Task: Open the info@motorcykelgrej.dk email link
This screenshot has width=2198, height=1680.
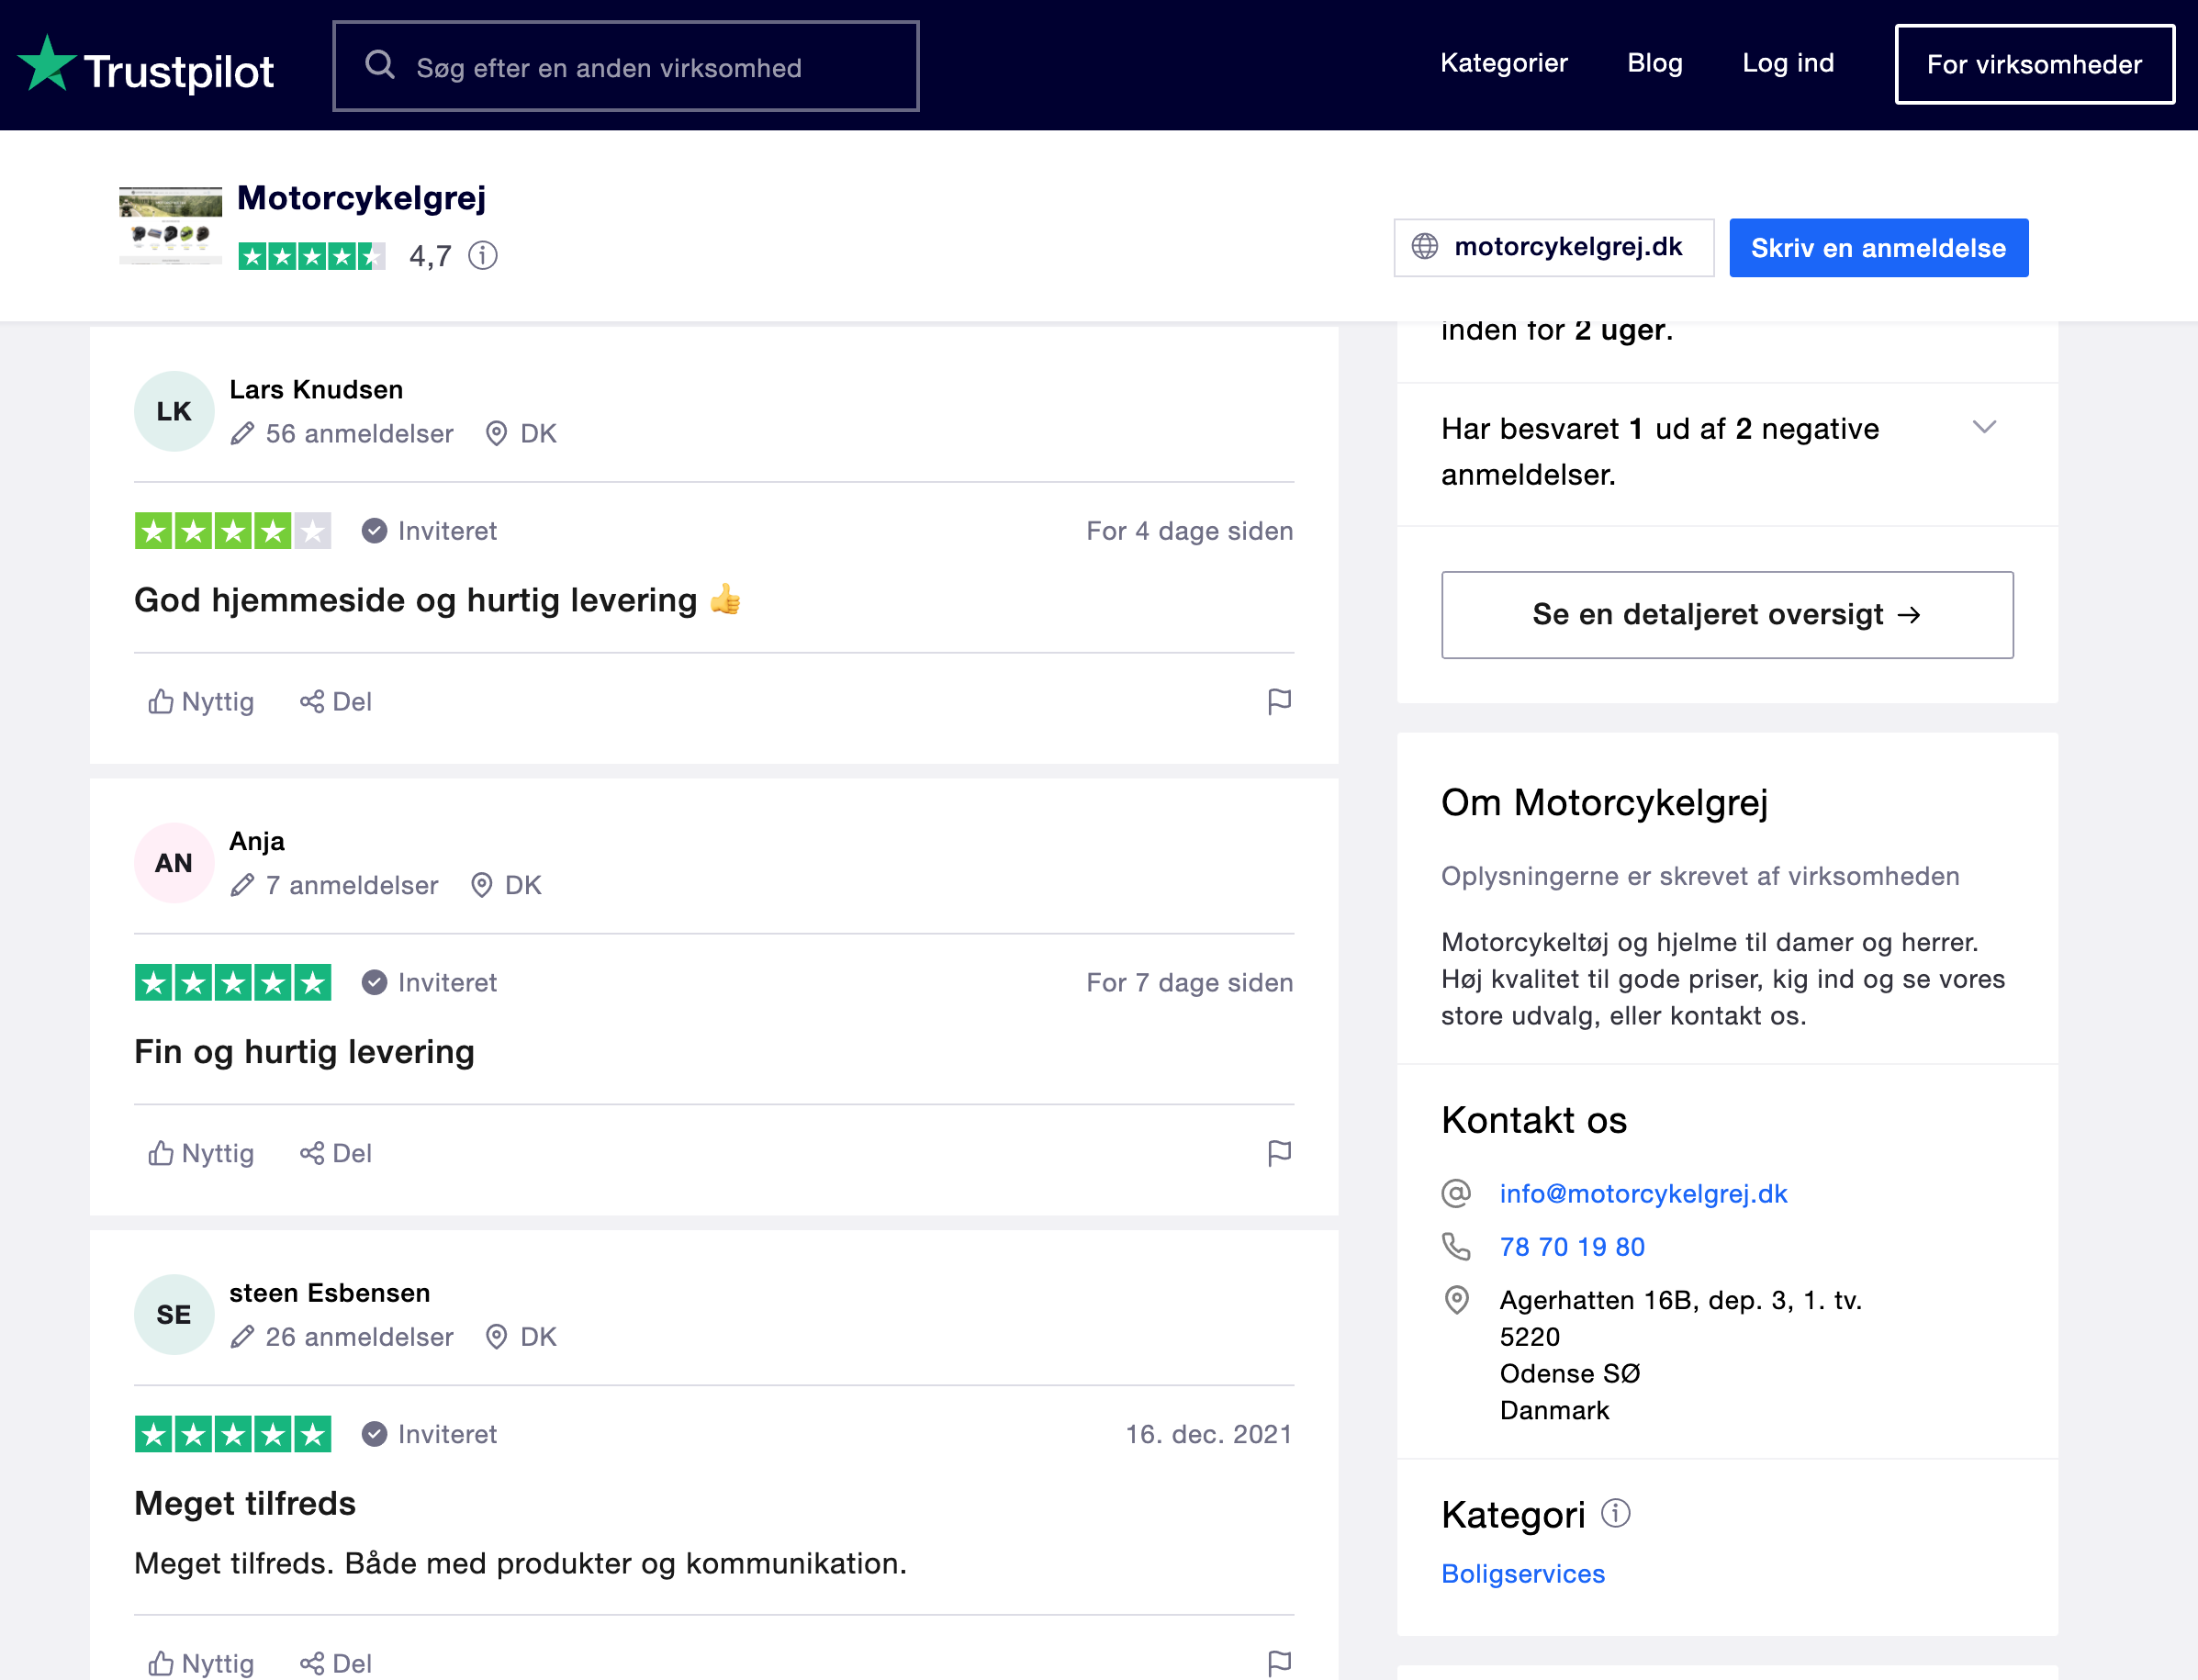Action: 1642,1193
